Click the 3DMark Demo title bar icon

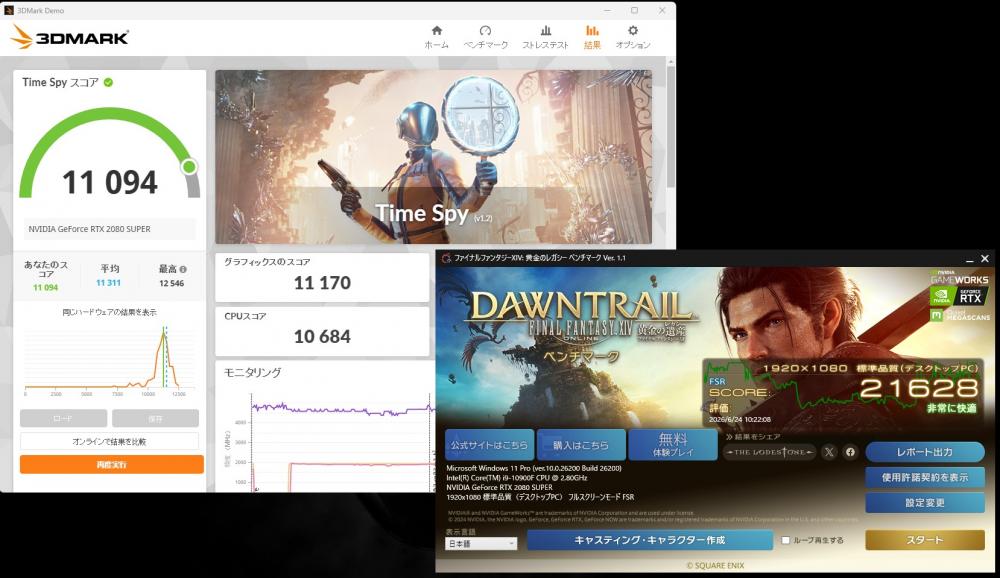coord(9,10)
